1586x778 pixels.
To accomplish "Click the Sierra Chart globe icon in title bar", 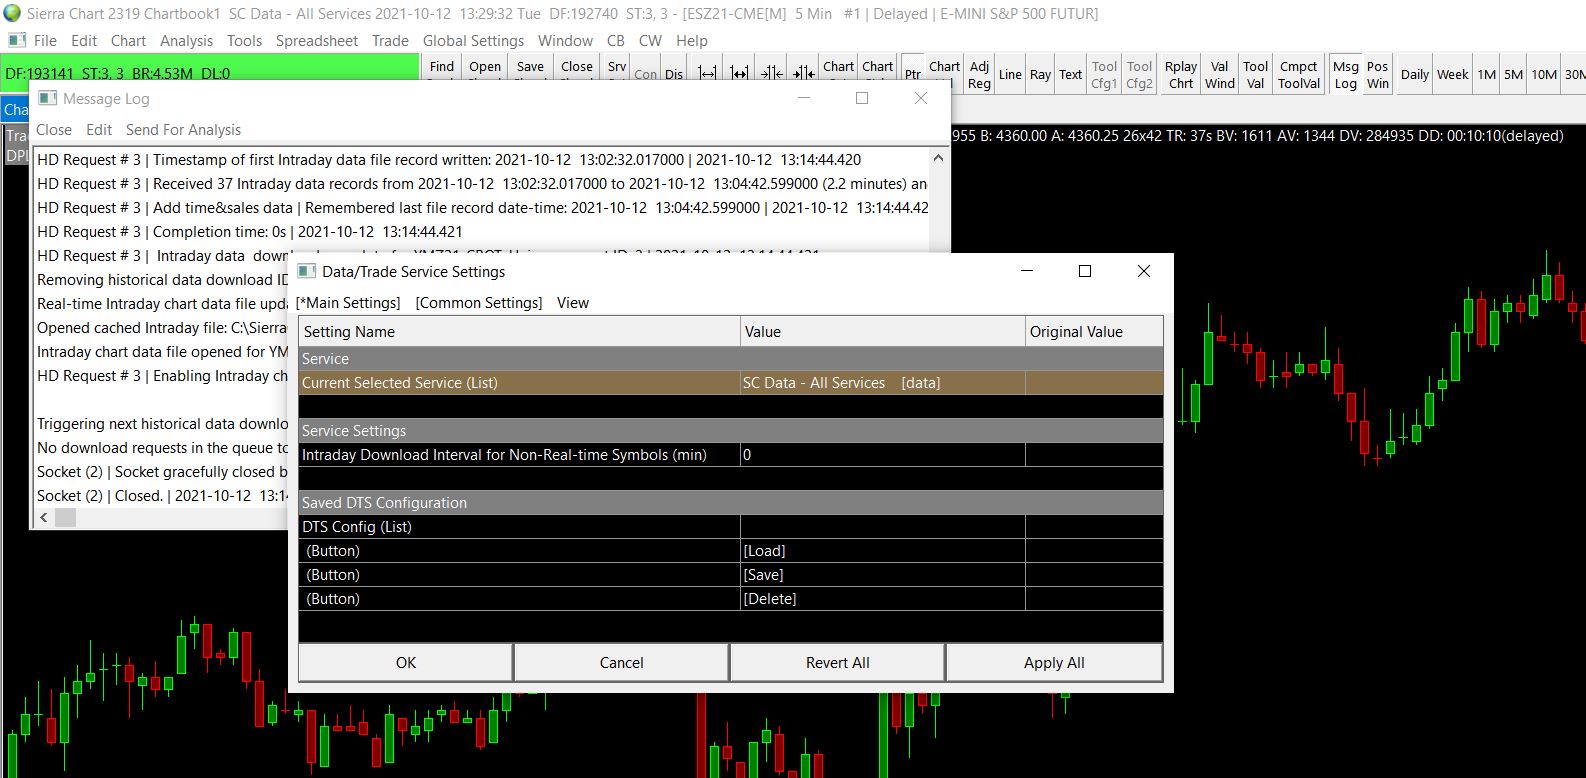I will 12,13.
